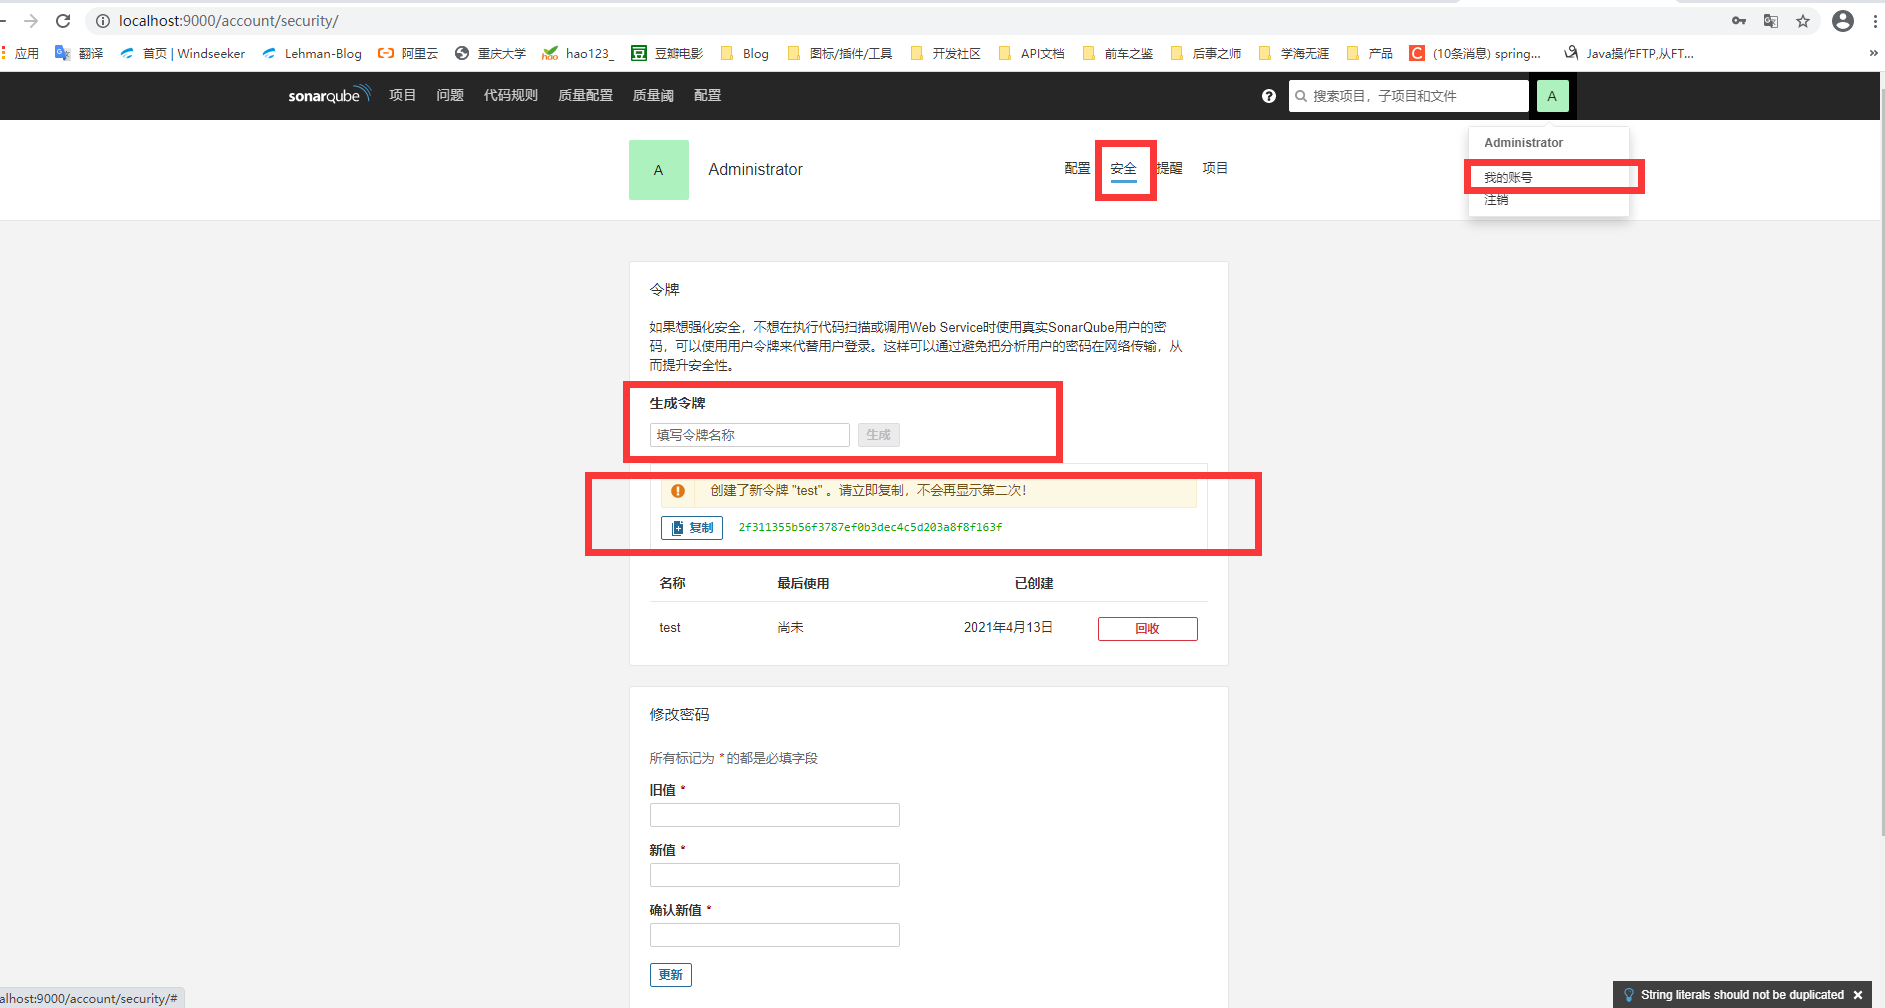
Task: Switch to account 配置 tab
Action: point(1077,168)
